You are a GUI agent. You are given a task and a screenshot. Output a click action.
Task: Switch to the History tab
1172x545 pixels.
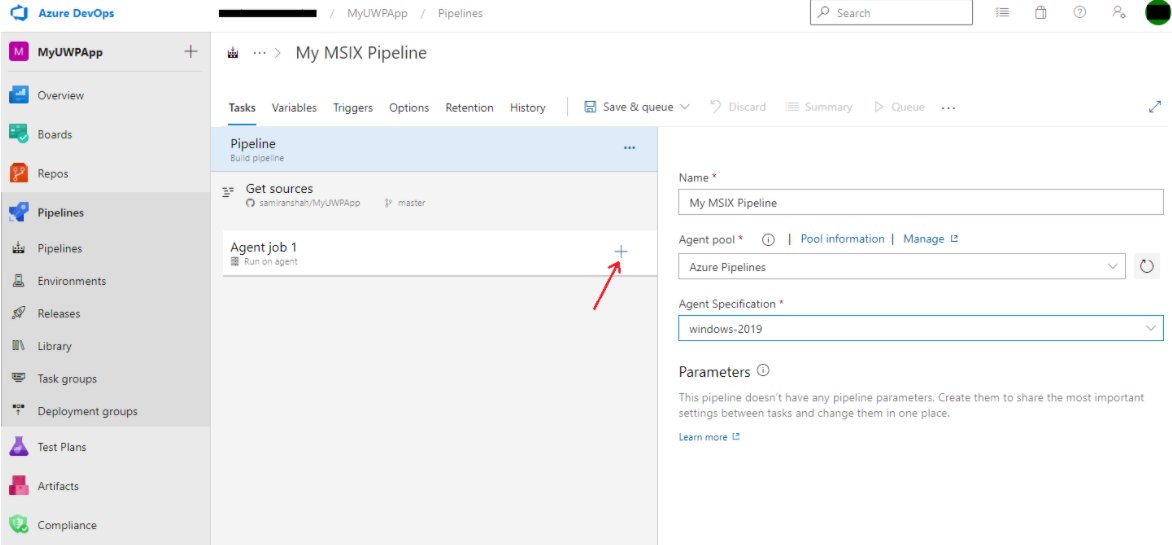point(528,108)
